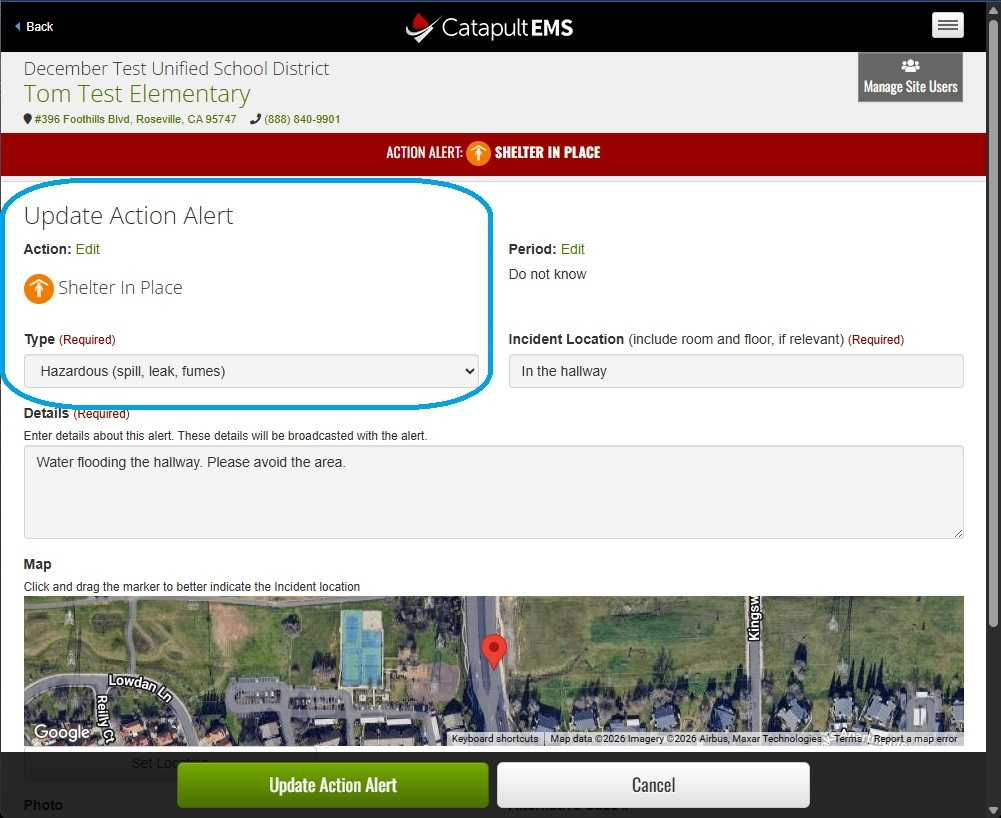Click into the Details text area
This screenshot has width=1001, height=818.
point(493,492)
